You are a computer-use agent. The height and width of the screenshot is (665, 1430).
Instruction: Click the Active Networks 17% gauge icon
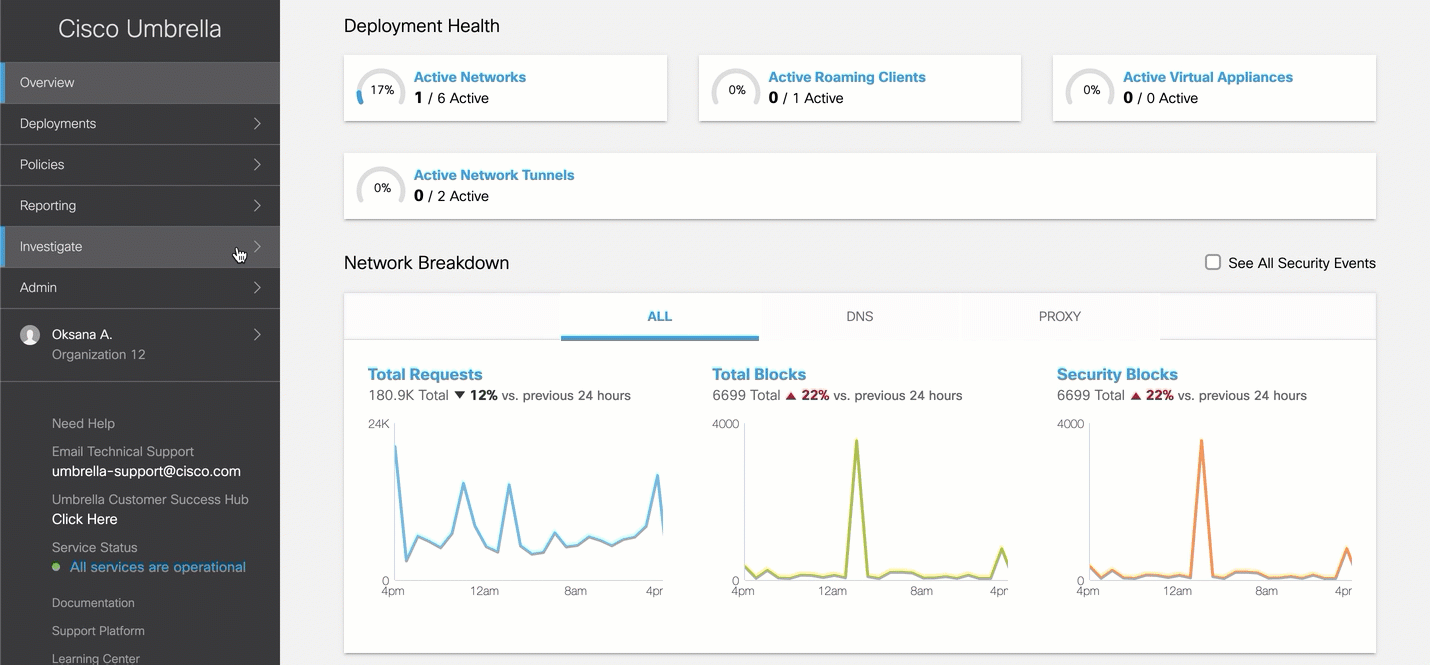click(x=381, y=90)
